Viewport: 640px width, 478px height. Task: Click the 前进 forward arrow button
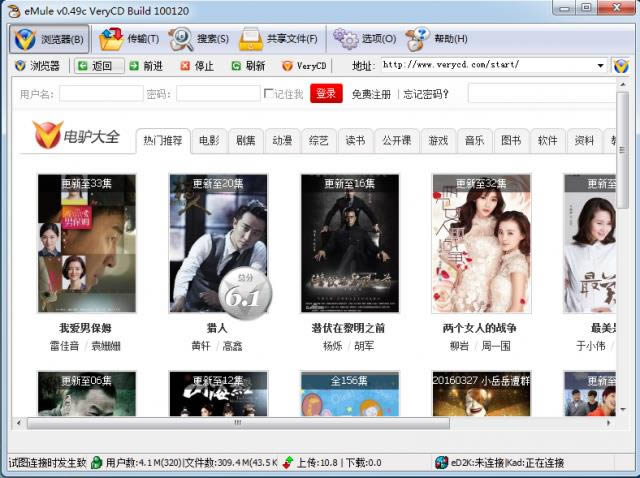coord(146,66)
